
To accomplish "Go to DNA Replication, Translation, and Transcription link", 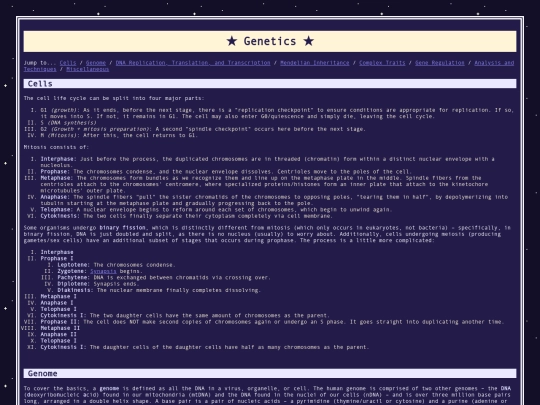I will (193, 63).
